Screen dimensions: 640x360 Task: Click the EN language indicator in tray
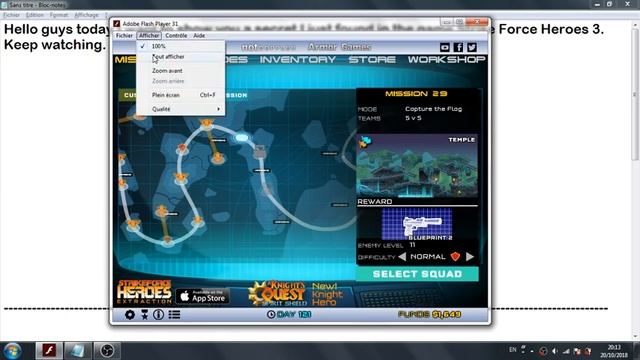513,350
